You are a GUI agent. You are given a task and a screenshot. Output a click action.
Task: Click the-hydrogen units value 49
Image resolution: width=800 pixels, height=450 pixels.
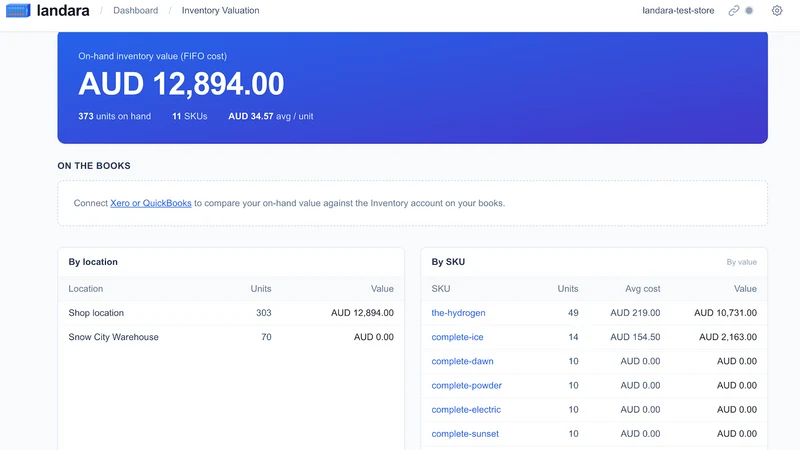click(573, 313)
